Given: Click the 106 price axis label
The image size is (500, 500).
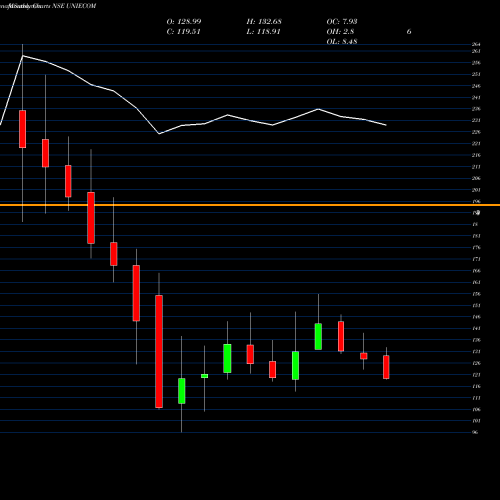Looking at the screenshot, I should (x=476, y=409).
